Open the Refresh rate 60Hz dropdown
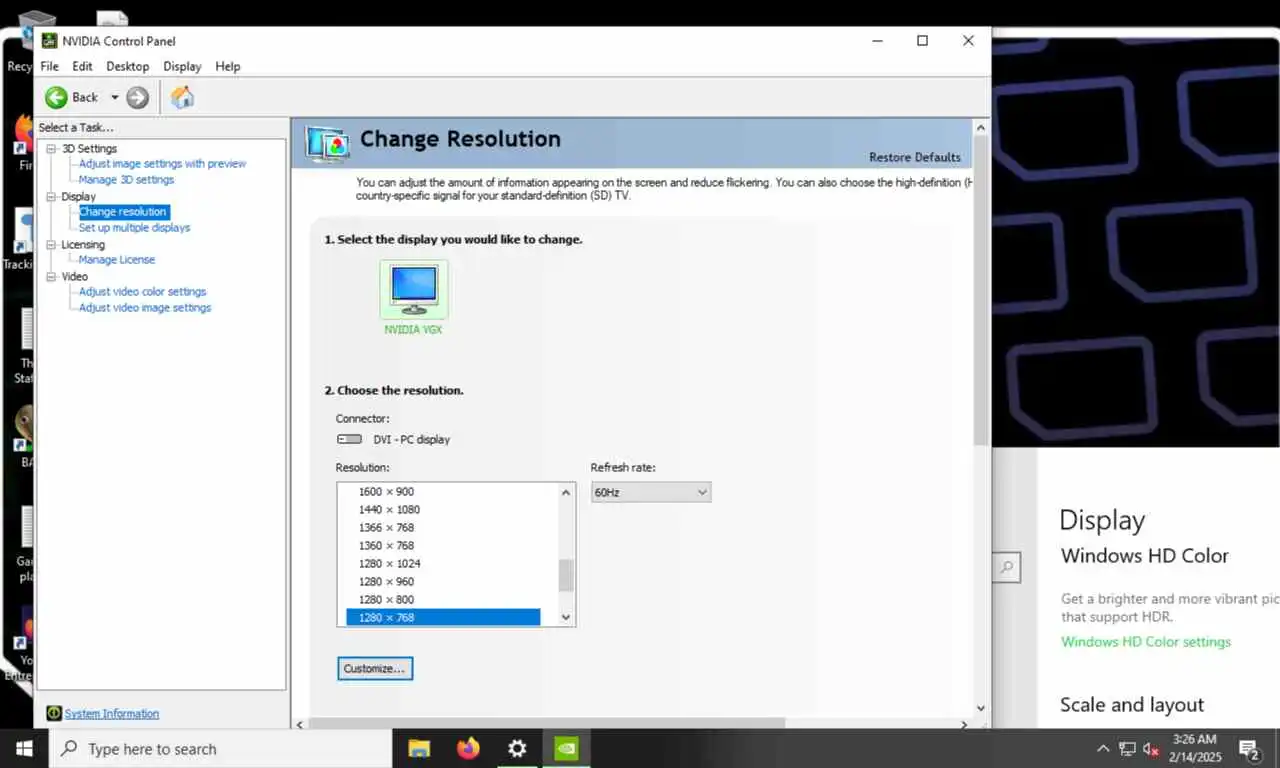The height and width of the screenshot is (768, 1280). 651,492
